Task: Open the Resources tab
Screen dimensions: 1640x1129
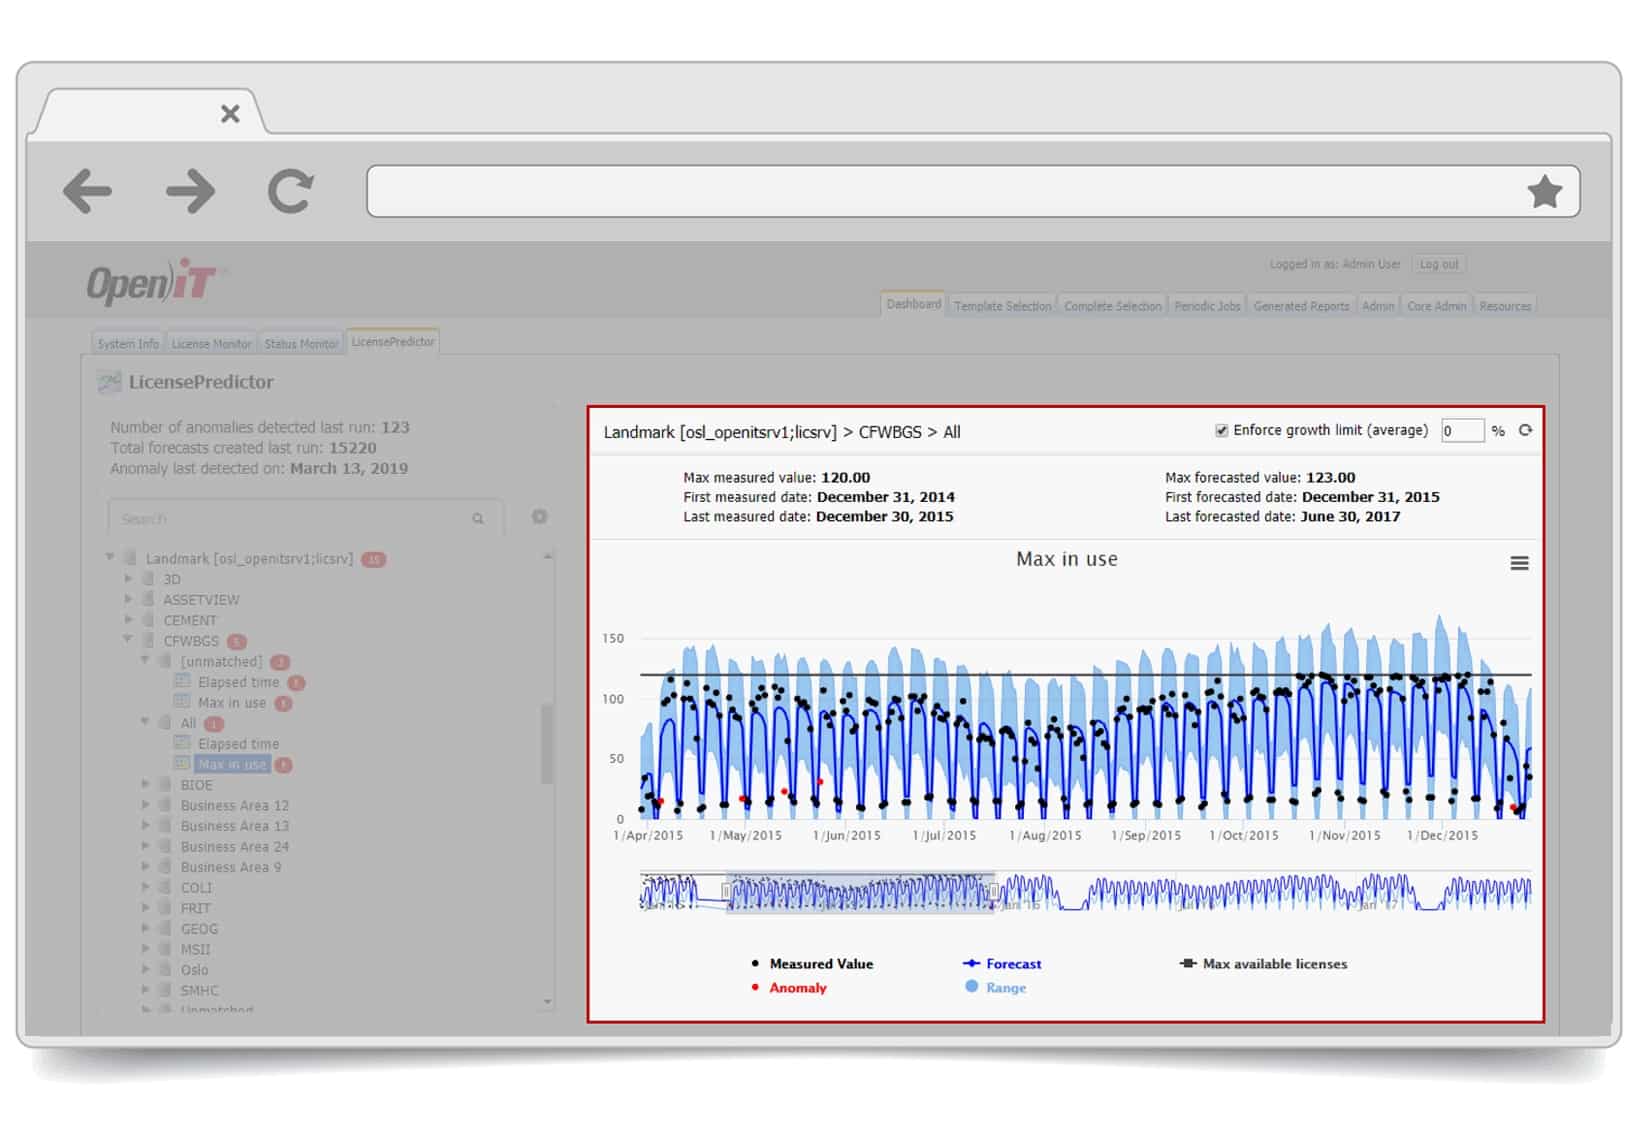Action: [x=1505, y=306]
